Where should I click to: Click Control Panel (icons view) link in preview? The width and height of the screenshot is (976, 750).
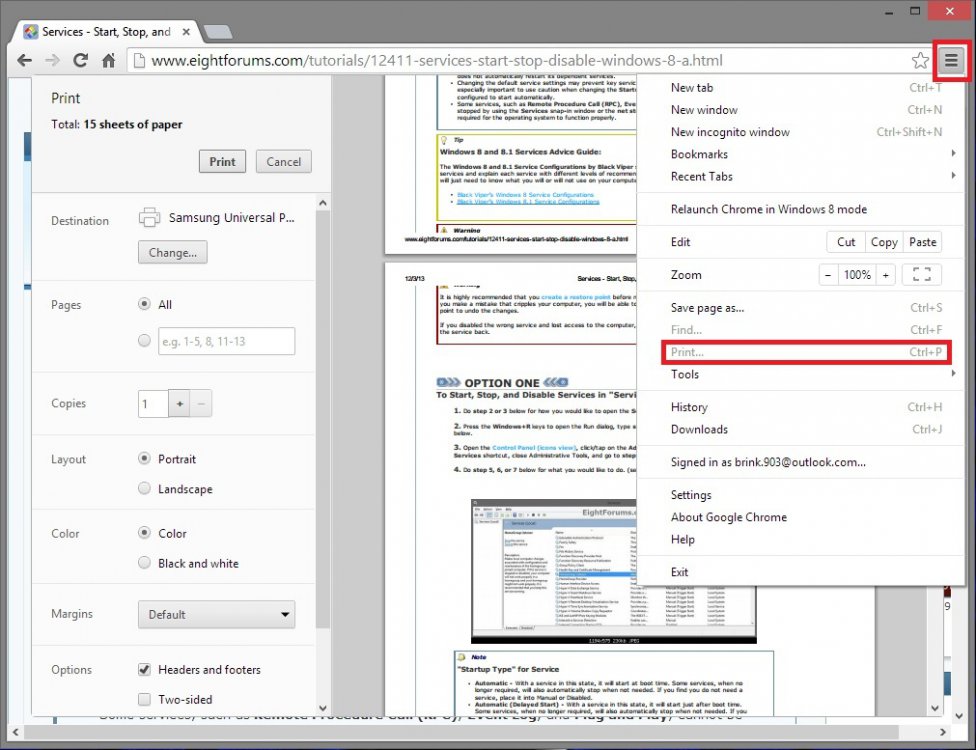coord(533,448)
